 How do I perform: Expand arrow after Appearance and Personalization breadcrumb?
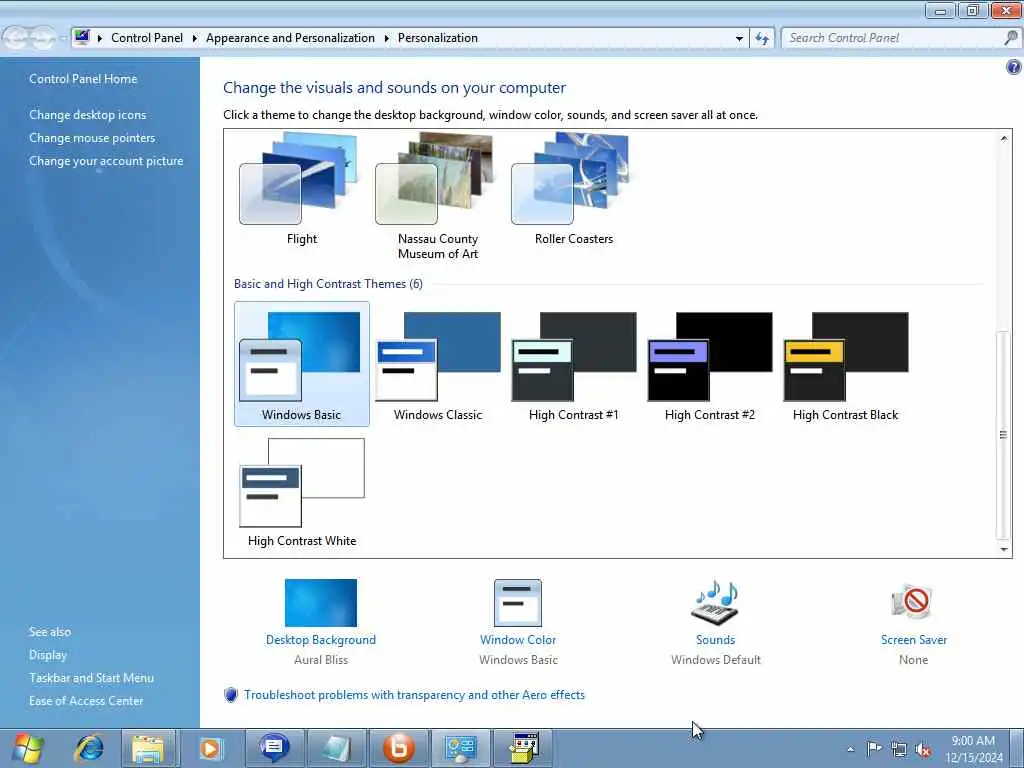pos(387,39)
